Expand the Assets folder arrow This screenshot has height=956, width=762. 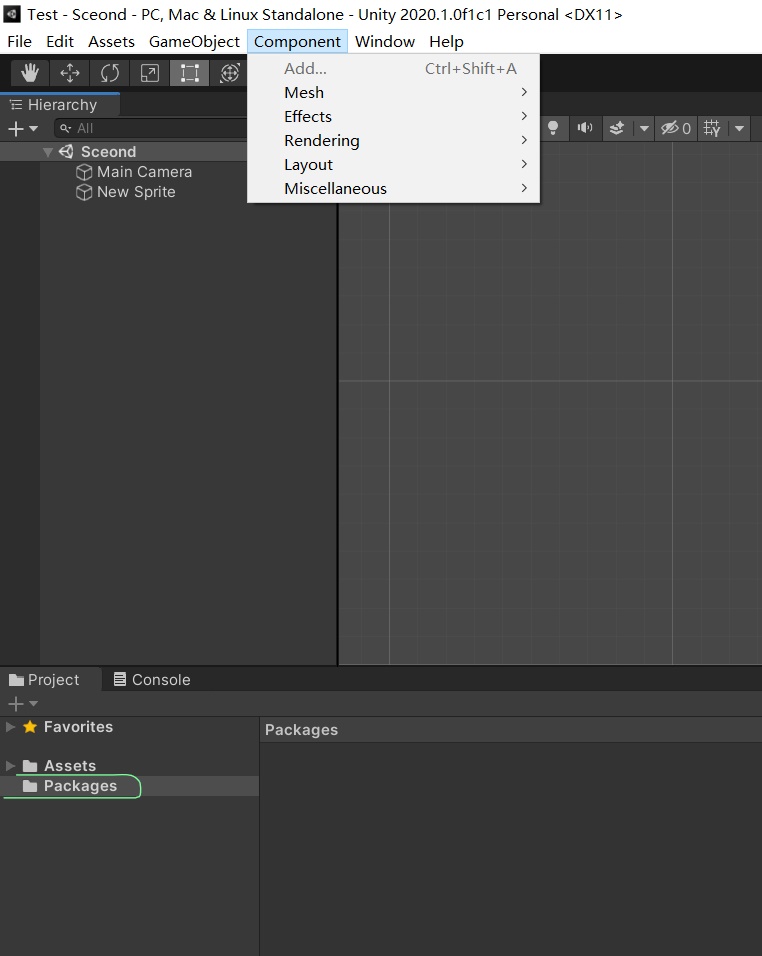[x=11, y=766]
